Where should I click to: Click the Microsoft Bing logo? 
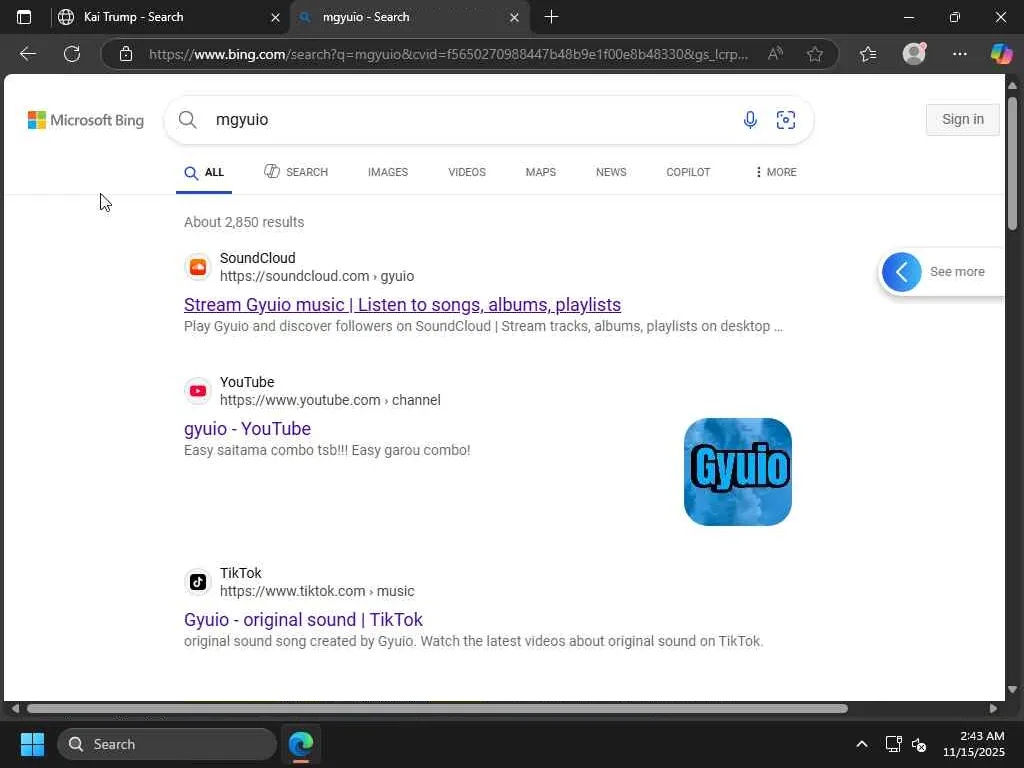pyautogui.click(x=86, y=120)
